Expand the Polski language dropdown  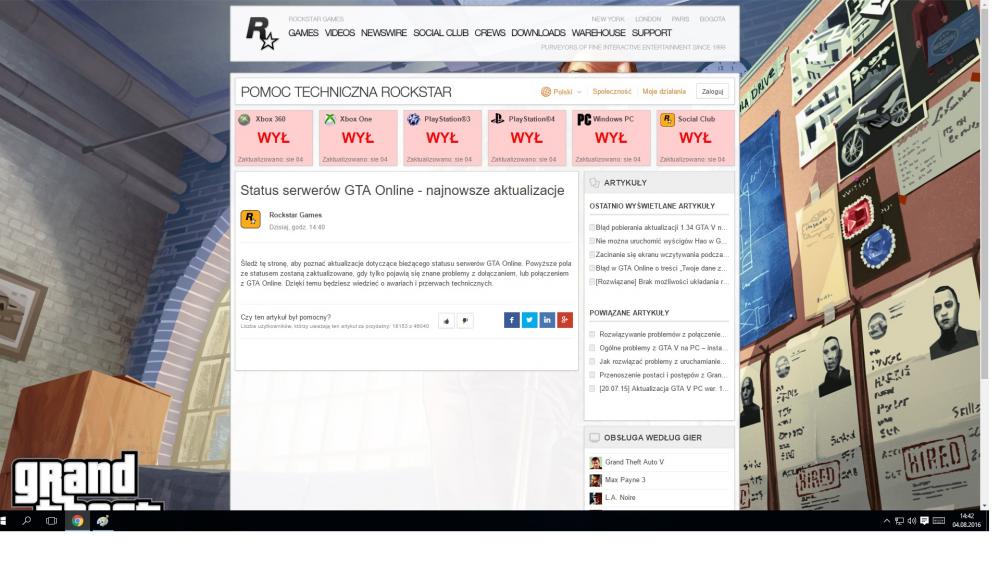click(x=562, y=92)
